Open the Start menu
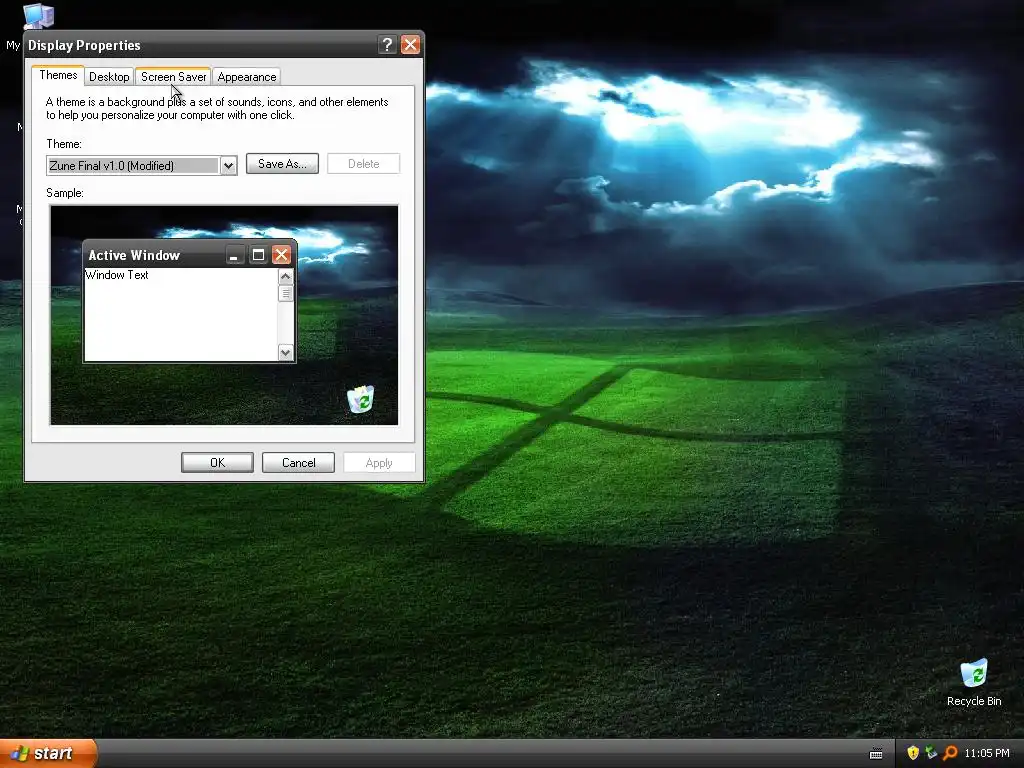This screenshot has height=768, width=1024. [x=48, y=753]
